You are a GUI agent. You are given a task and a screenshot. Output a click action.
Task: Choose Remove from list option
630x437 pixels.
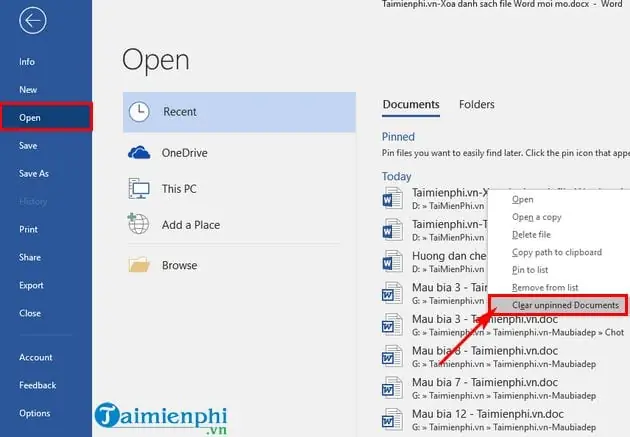point(545,288)
